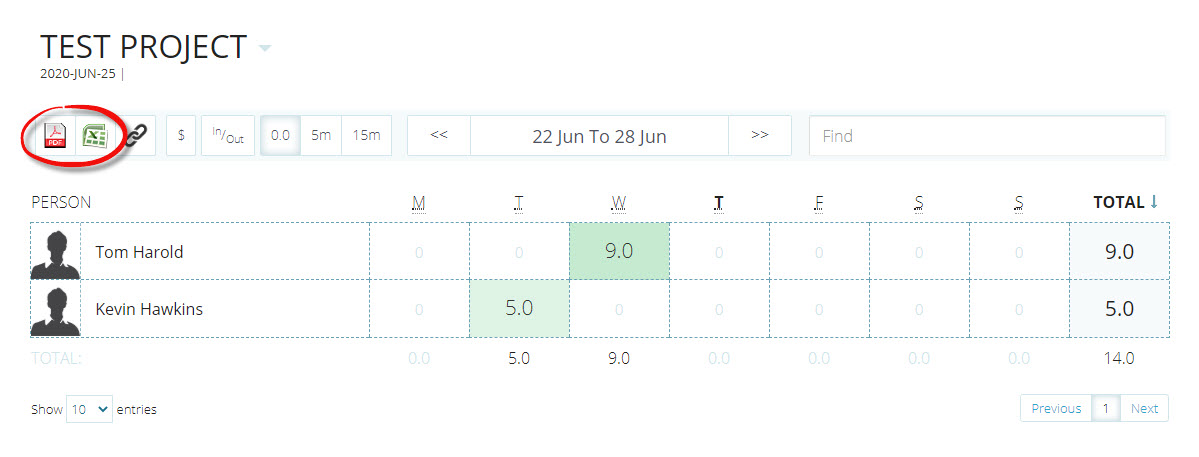Open the 22 Jun To 28 Jun date picker
Viewport: 1199px width, 457px height.
point(599,136)
